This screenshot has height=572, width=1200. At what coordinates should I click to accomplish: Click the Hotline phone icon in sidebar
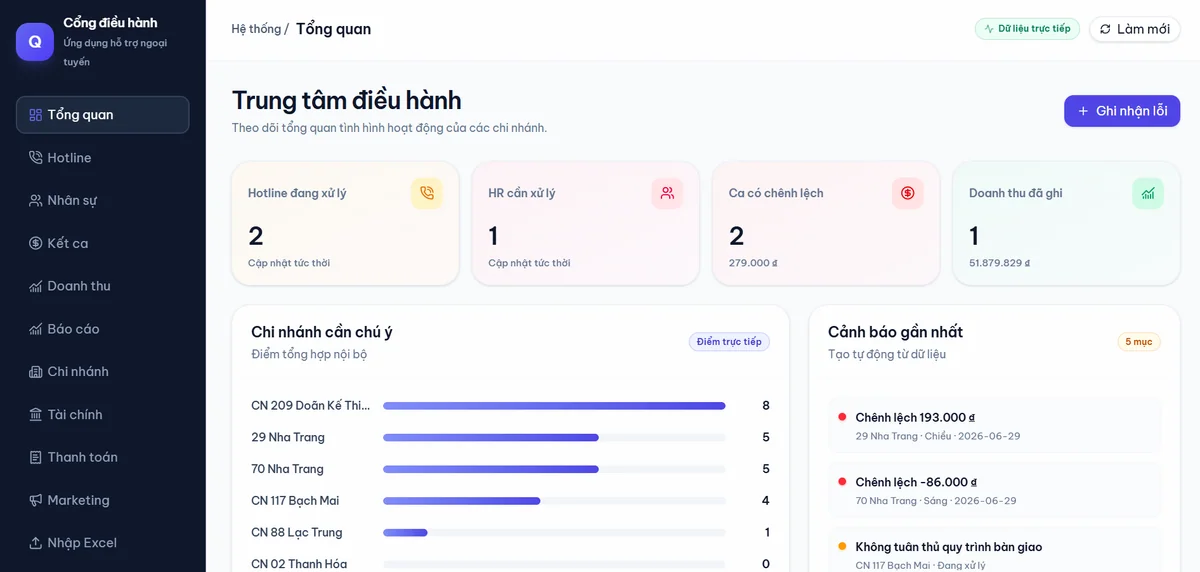(x=36, y=158)
